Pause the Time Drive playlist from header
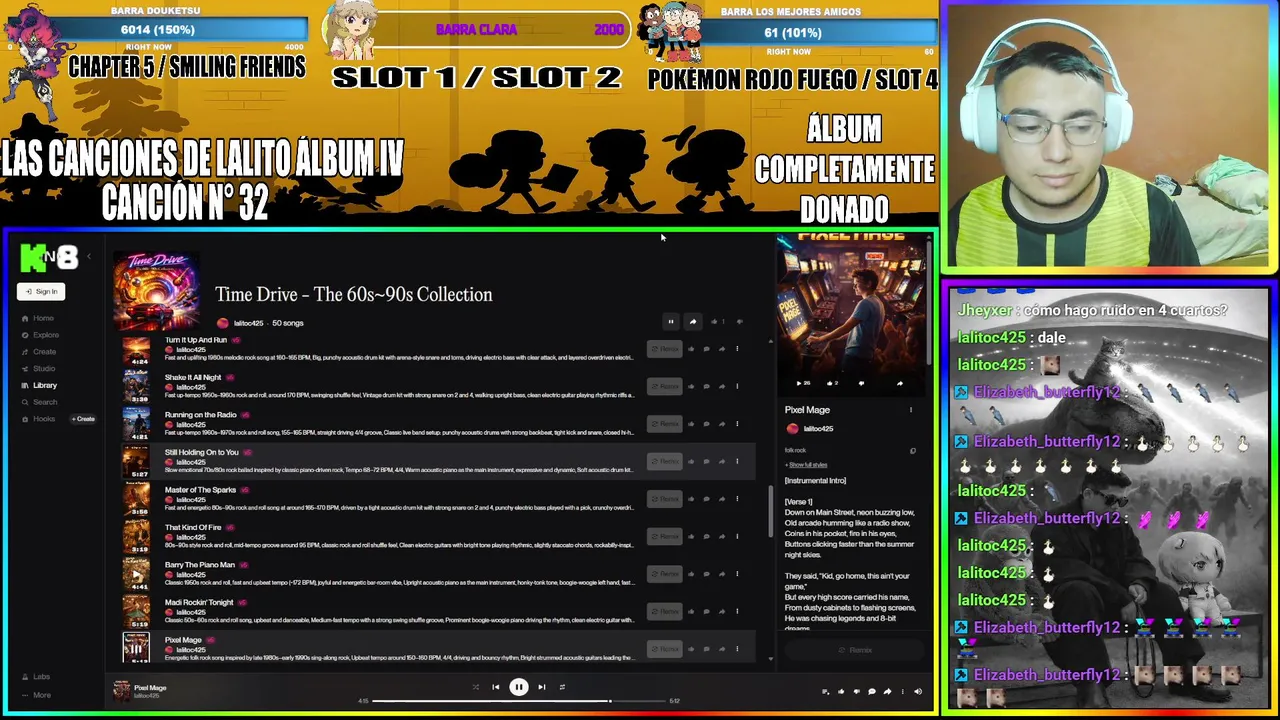The height and width of the screenshot is (720, 1280). pyautogui.click(x=670, y=322)
